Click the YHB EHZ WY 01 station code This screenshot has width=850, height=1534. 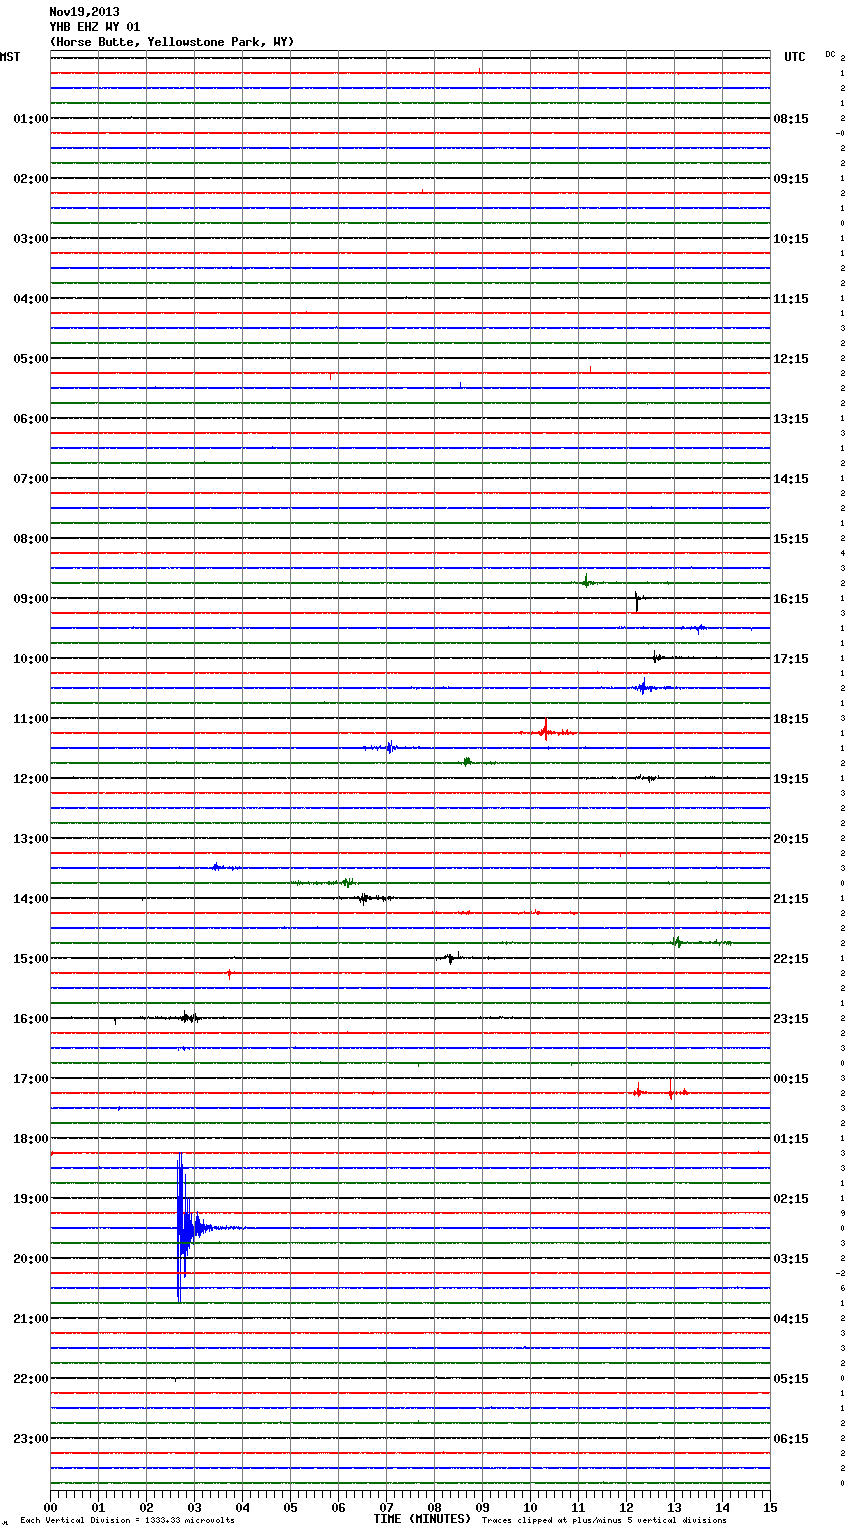[95, 27]
